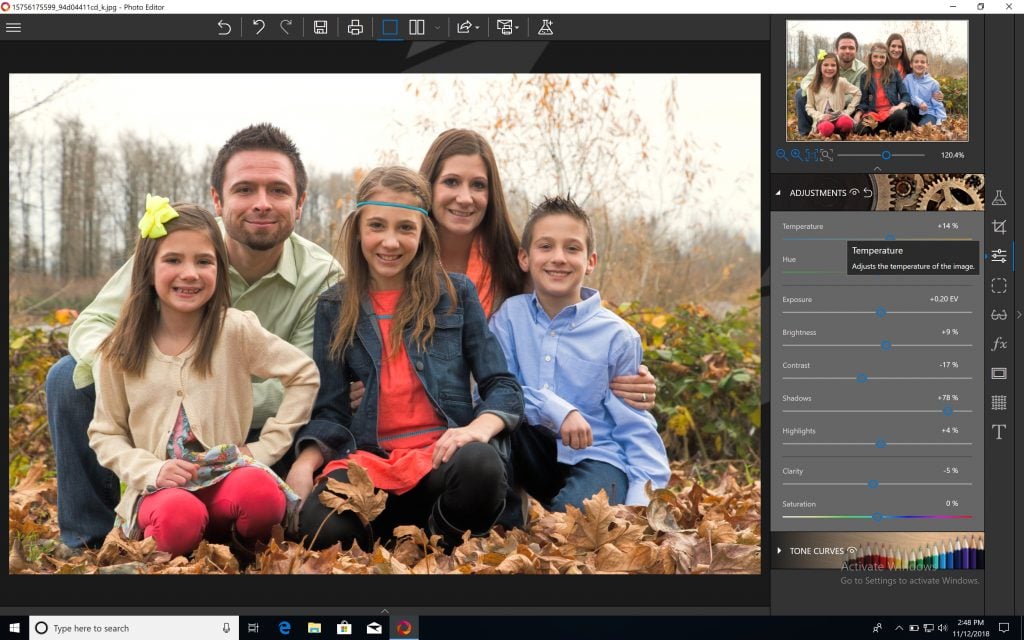Open the taskbar clock and date
Screen dimensions: 1024x640
click(x=970, y=628)
